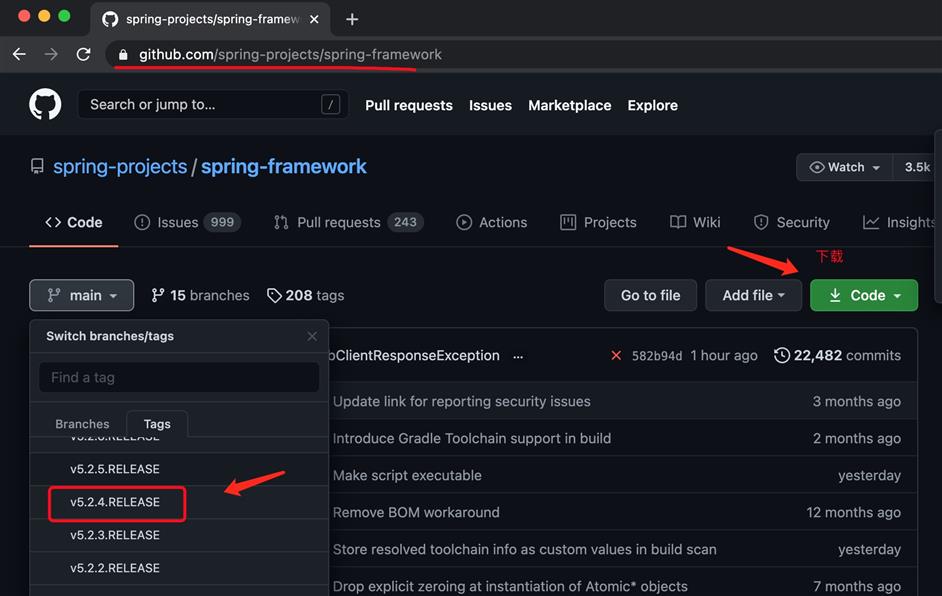Close the Switch branches/tags popup
942x596 pixels.
coord(312,337)
